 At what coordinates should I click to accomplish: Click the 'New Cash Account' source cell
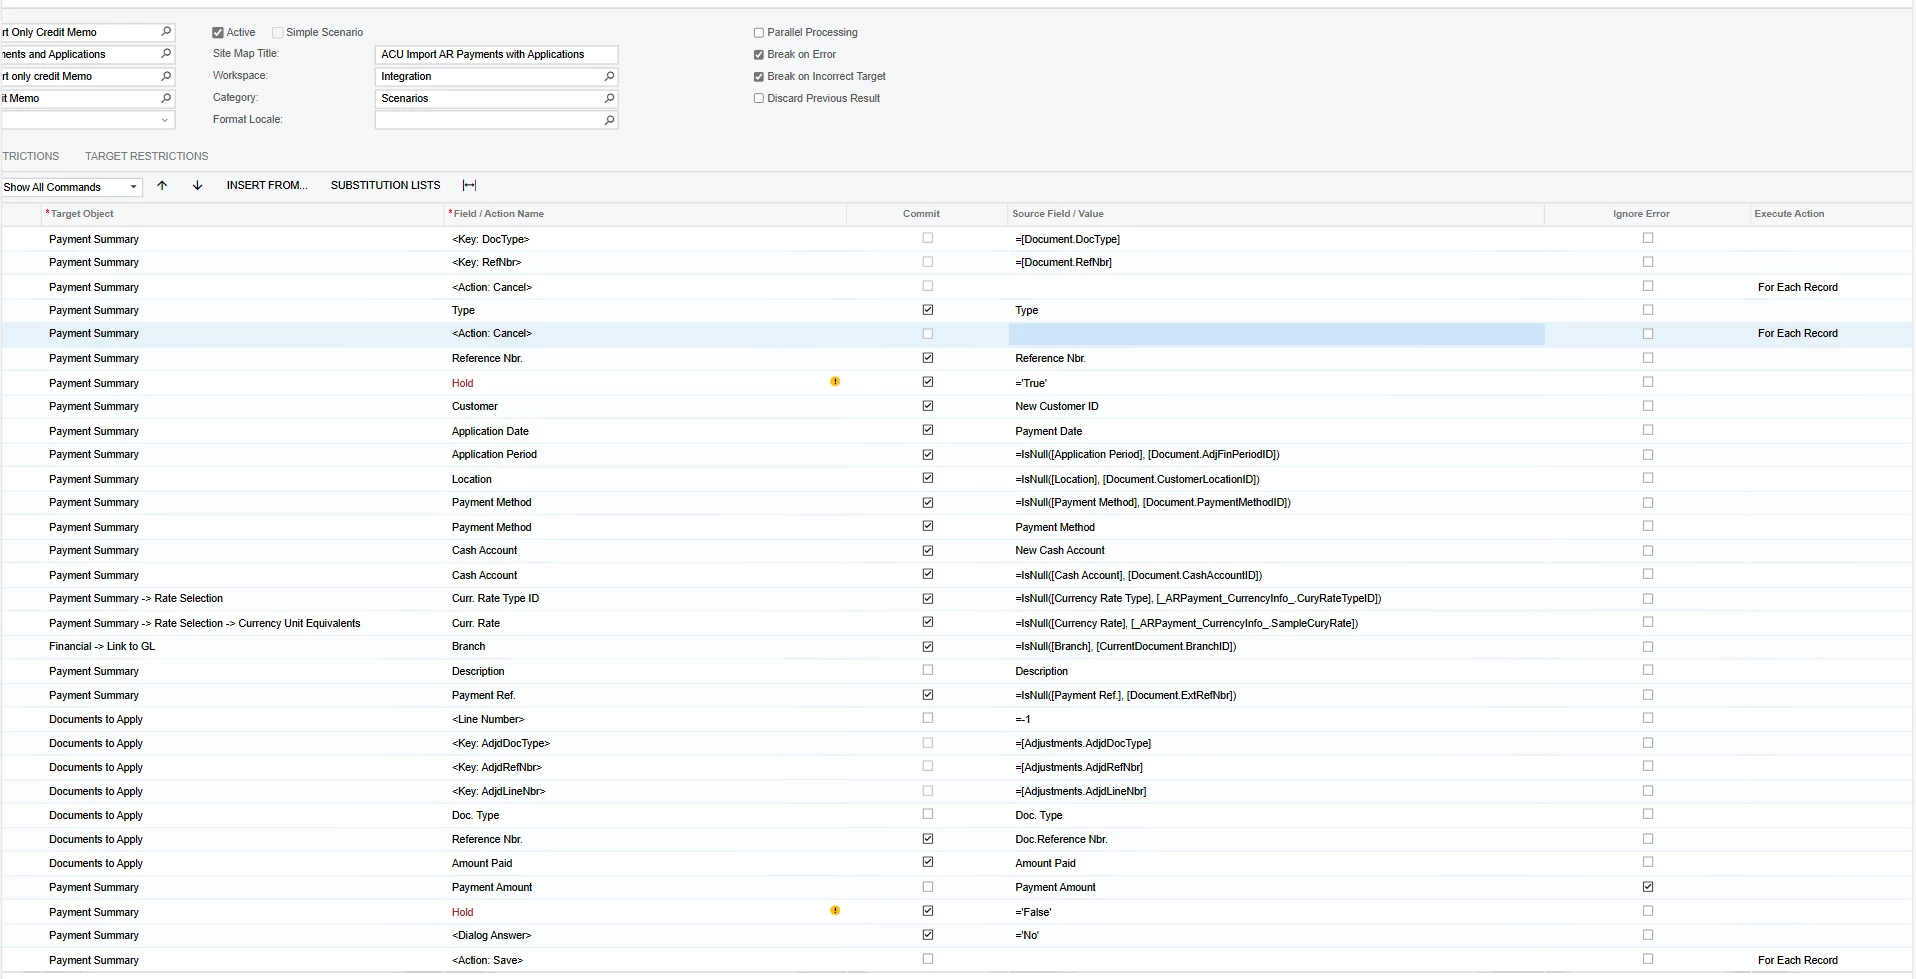(1276, 550)
